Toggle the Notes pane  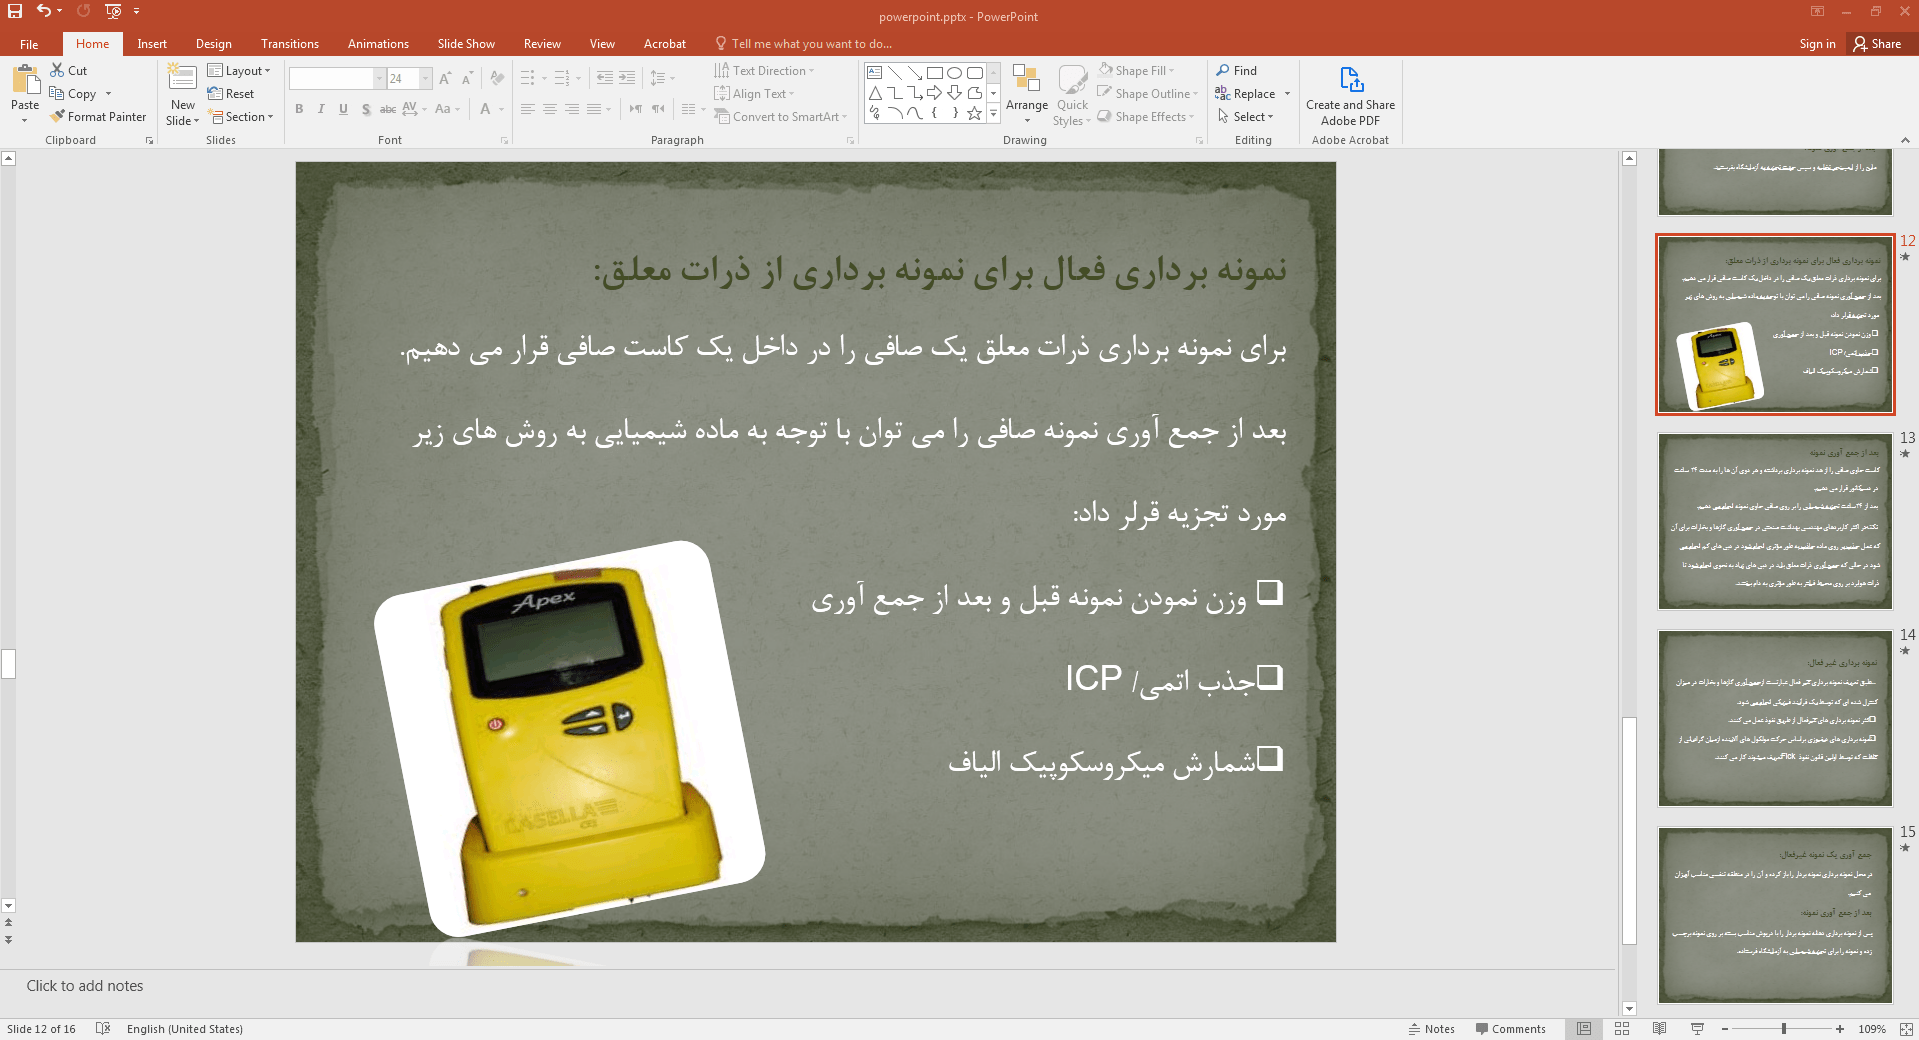point(1431,1029)
